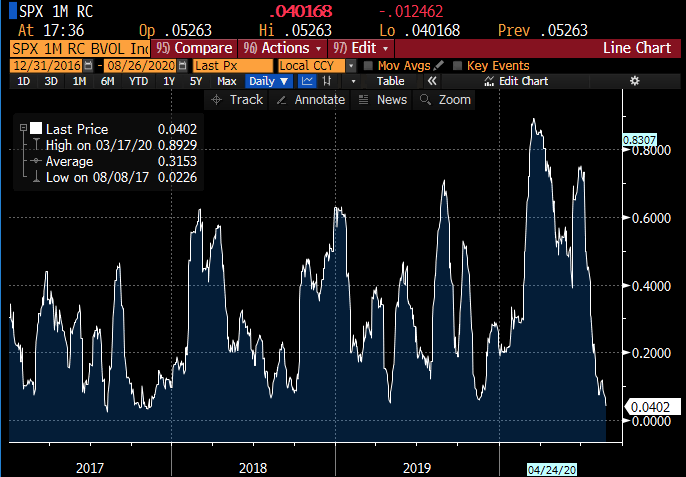686x477 pixels.
Task: Click the SPX 1M RC ticker header
Action: coord(56,11)
